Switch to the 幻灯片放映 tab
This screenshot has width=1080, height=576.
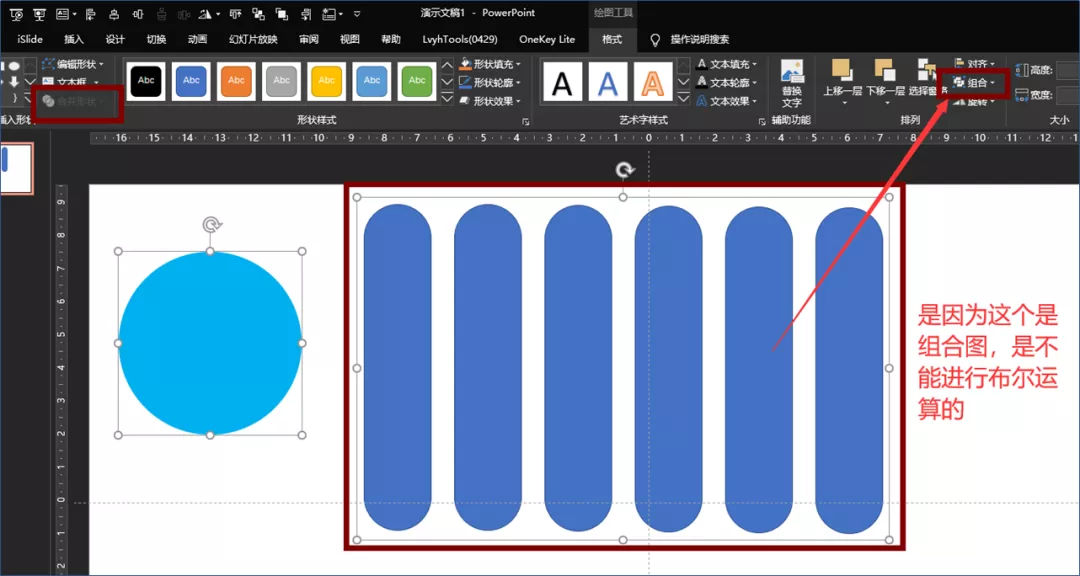252,39
